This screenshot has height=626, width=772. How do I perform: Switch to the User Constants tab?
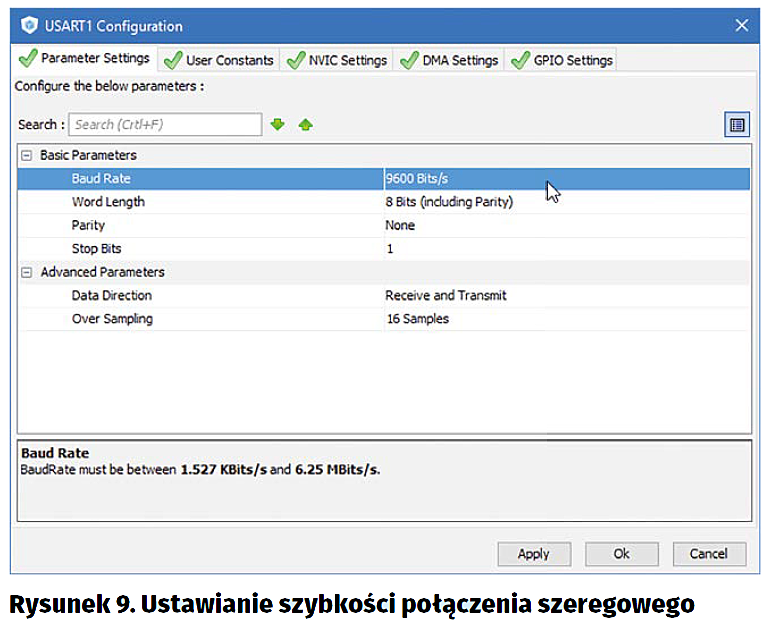pos(220,60)
